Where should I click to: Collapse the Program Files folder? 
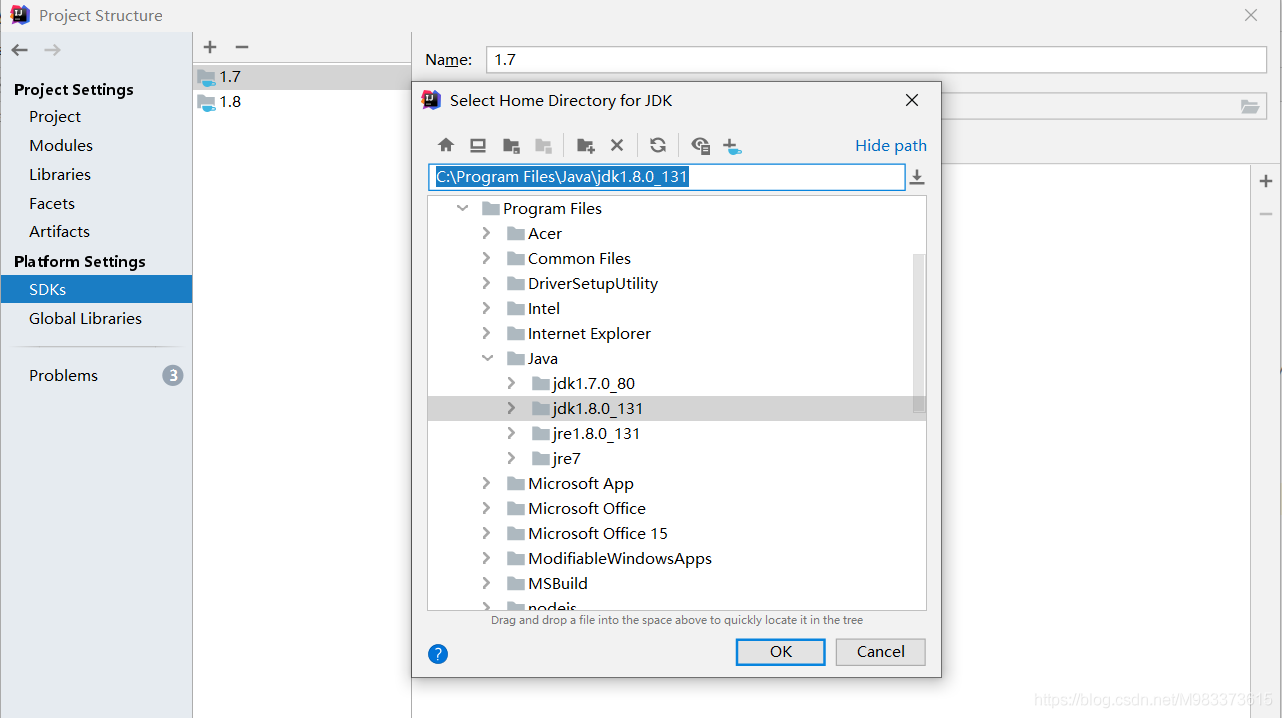tap(462, 208)
